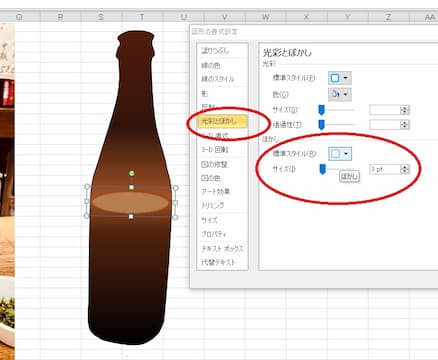Increase soft edges size with spinner up arrow
Image resolution: width=438 pixels, height=360 pixels.
click(405, 167)
